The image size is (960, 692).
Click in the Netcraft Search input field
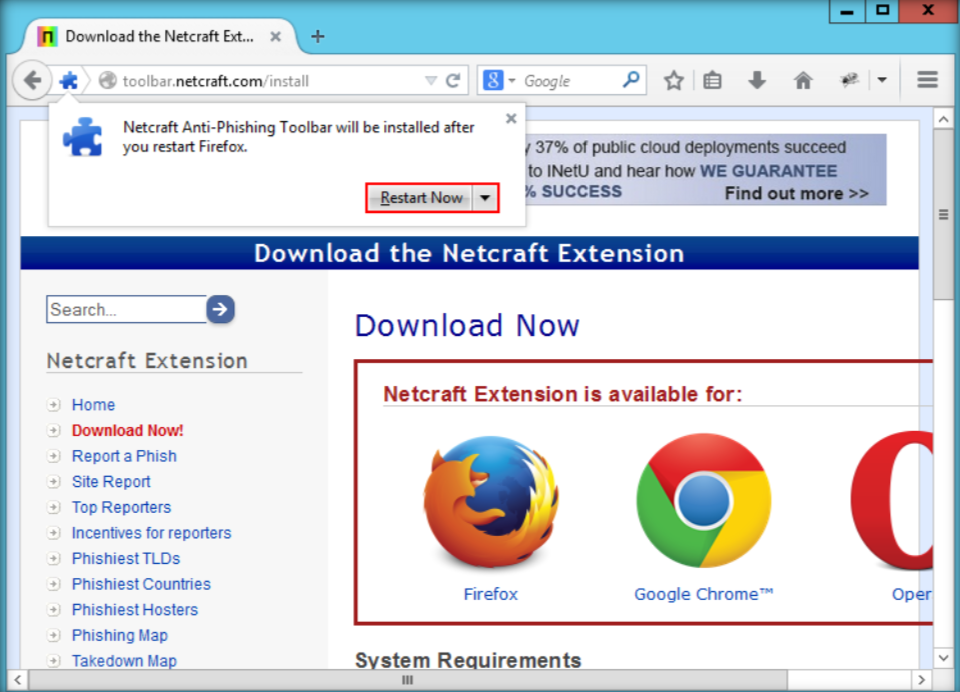(125, 310)
